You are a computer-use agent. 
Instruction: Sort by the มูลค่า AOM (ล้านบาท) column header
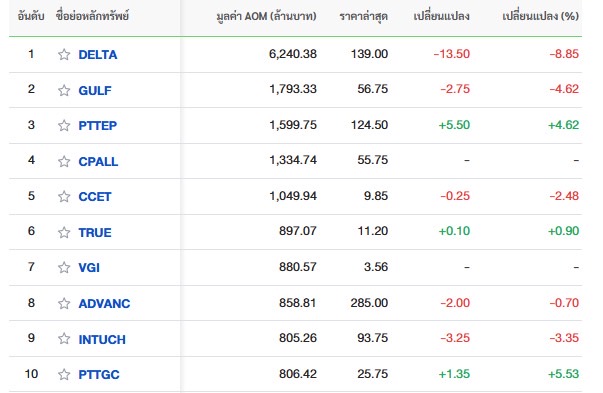coord(266,16)
